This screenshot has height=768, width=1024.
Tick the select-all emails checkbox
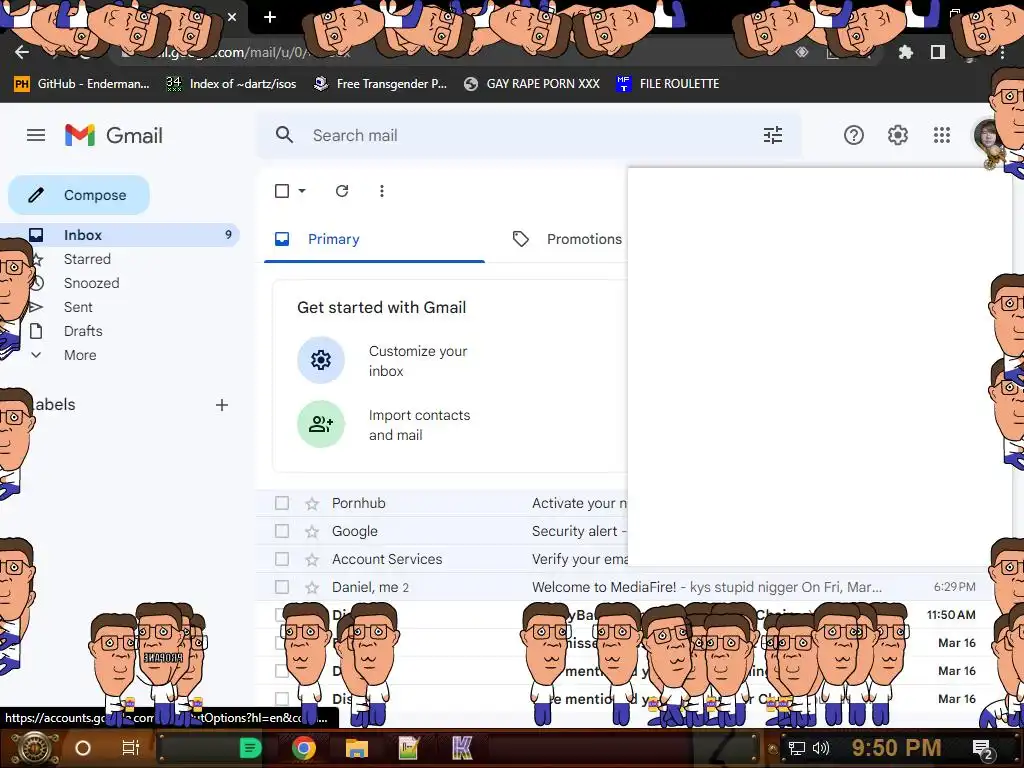pos(282,191)
